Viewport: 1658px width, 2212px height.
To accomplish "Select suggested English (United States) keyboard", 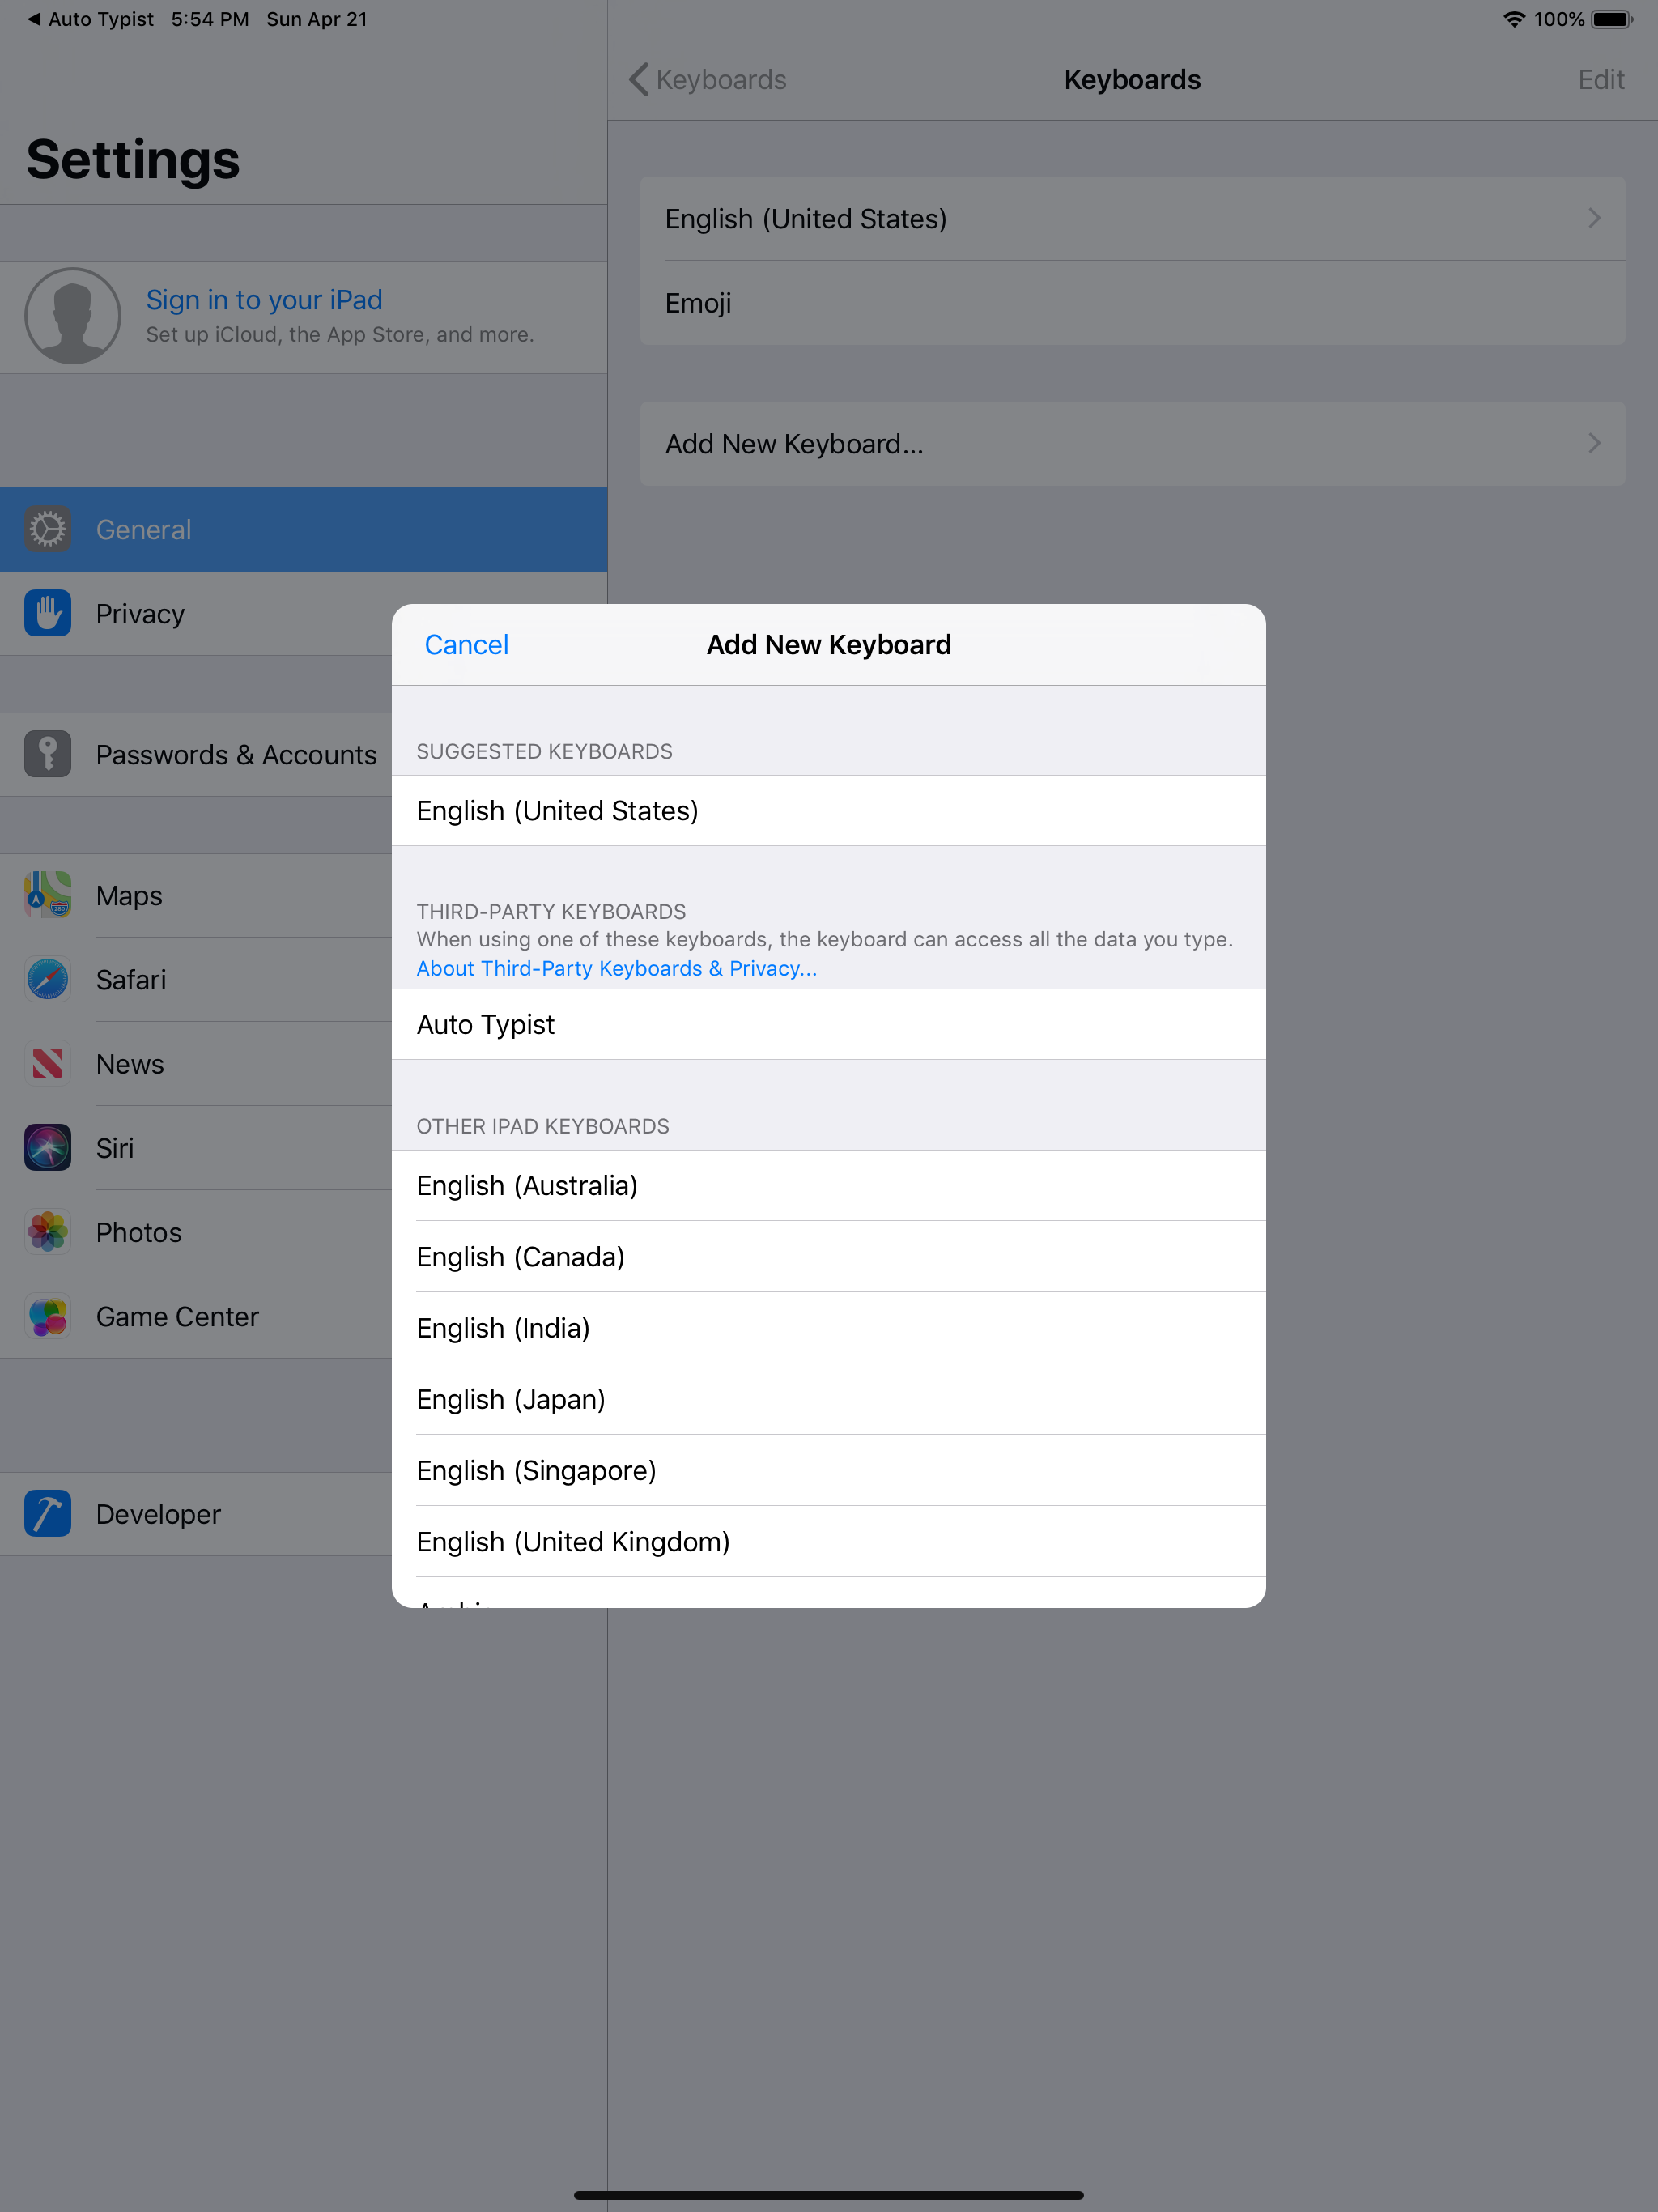I will [829, 810].
